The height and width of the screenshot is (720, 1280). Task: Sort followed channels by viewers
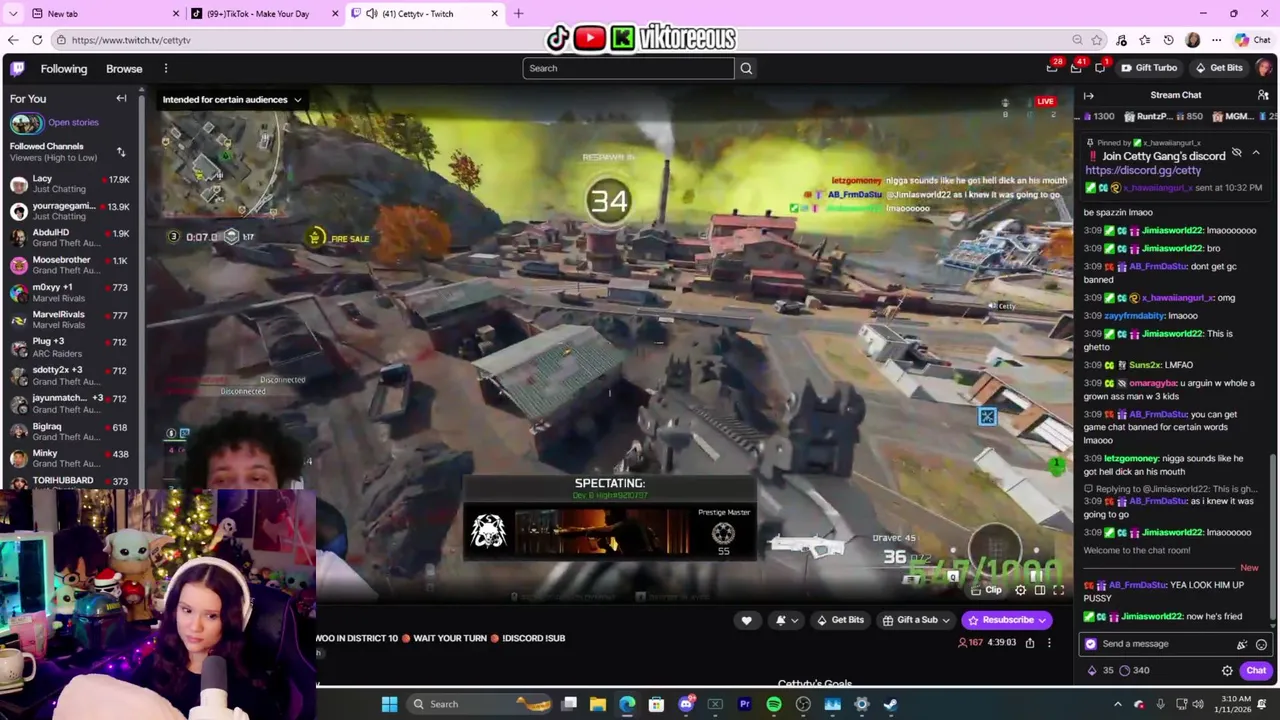121,152
